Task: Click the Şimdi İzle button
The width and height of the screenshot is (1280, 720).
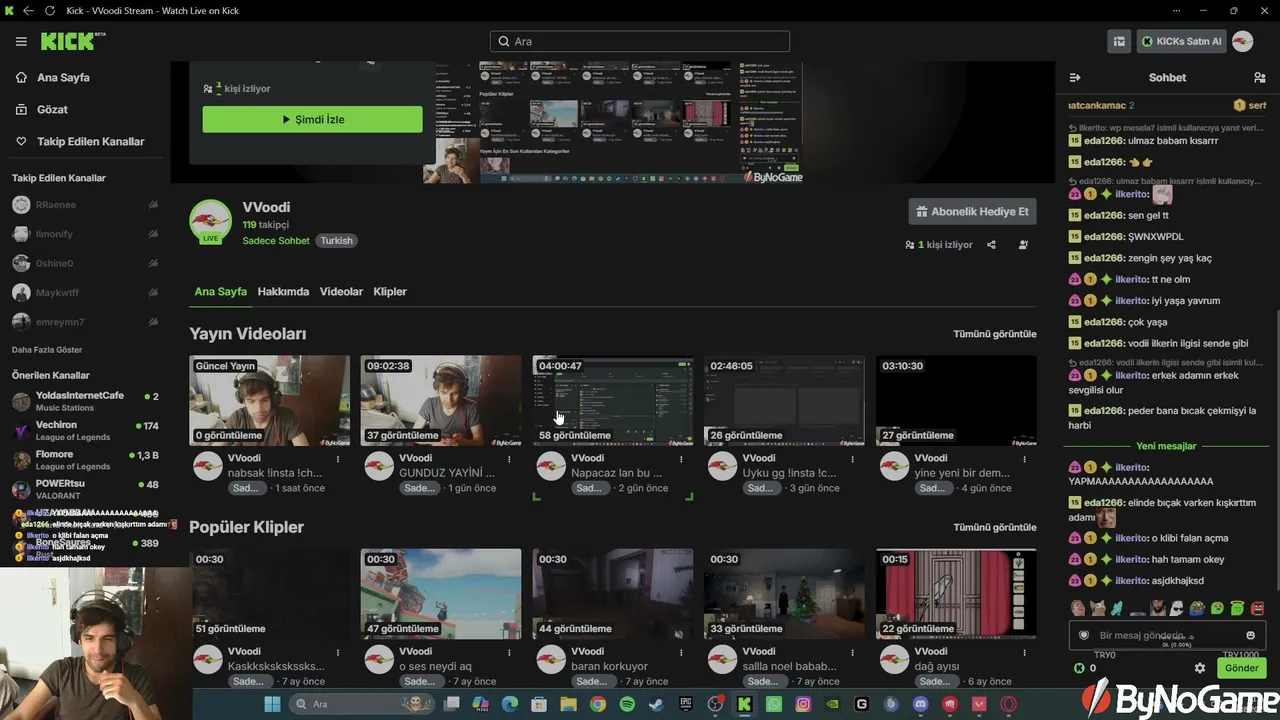Action: tap(313, 120)
